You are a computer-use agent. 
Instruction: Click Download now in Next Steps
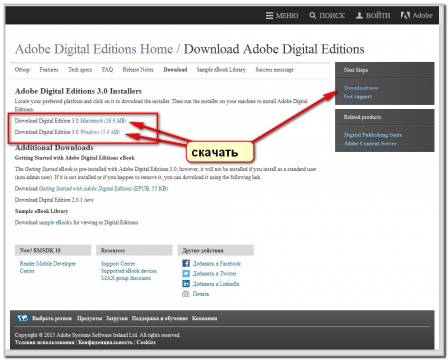361,88
